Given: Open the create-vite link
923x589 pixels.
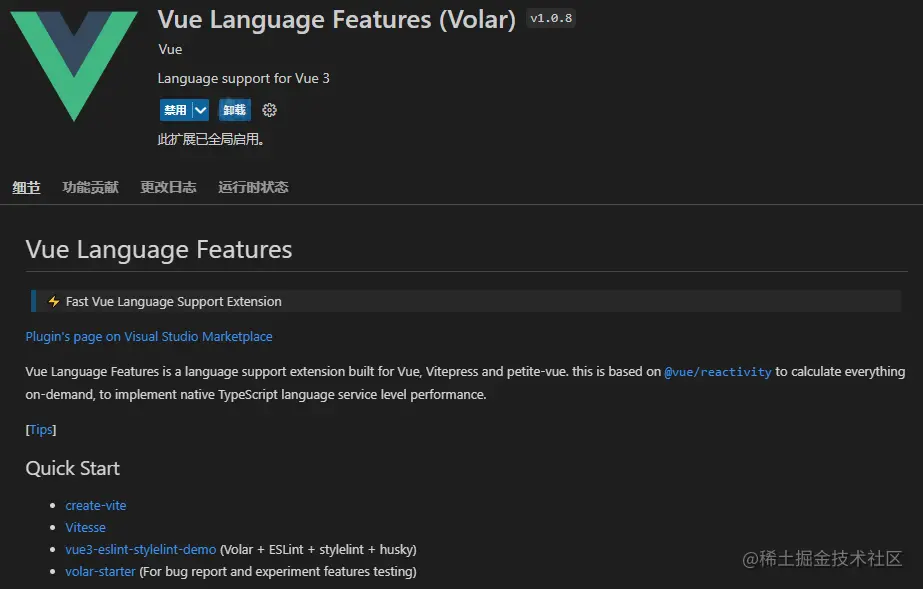Looking at the screenshot, I should pos(96,506).
